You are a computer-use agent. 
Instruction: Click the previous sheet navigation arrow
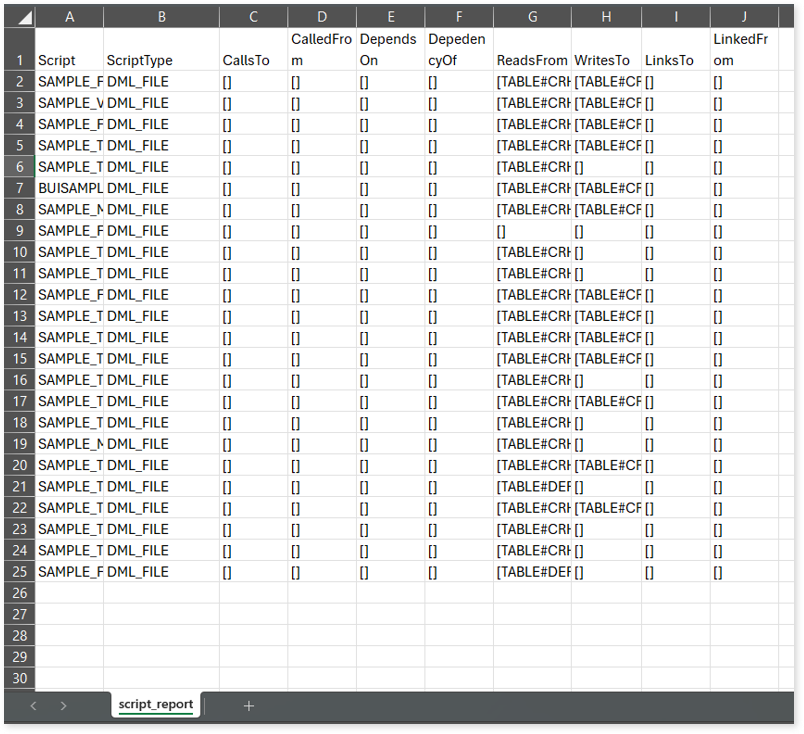point(33,706)
